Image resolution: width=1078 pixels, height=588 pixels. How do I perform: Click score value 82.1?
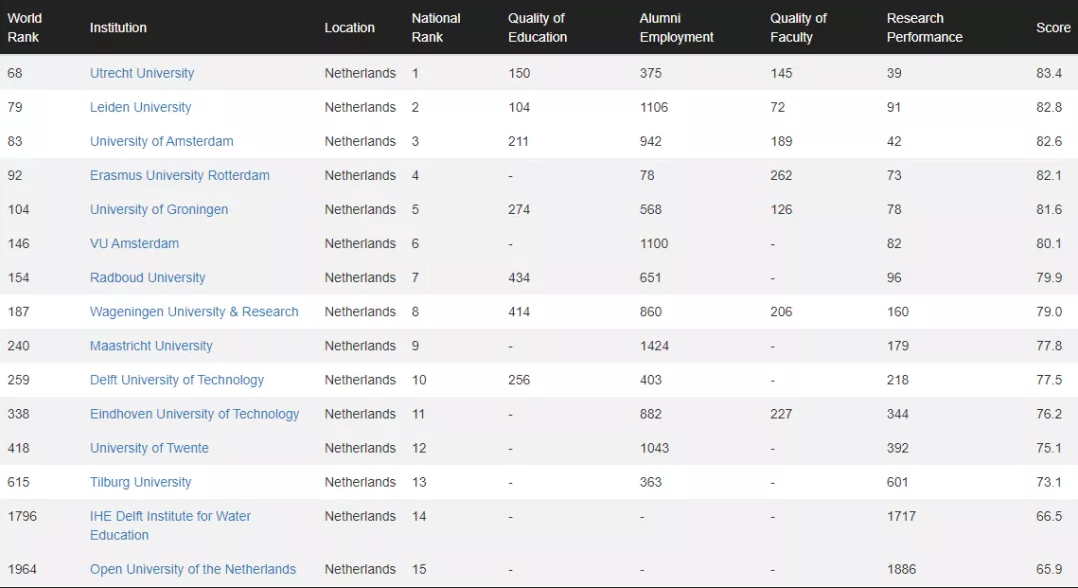(x=1049, y=175)
